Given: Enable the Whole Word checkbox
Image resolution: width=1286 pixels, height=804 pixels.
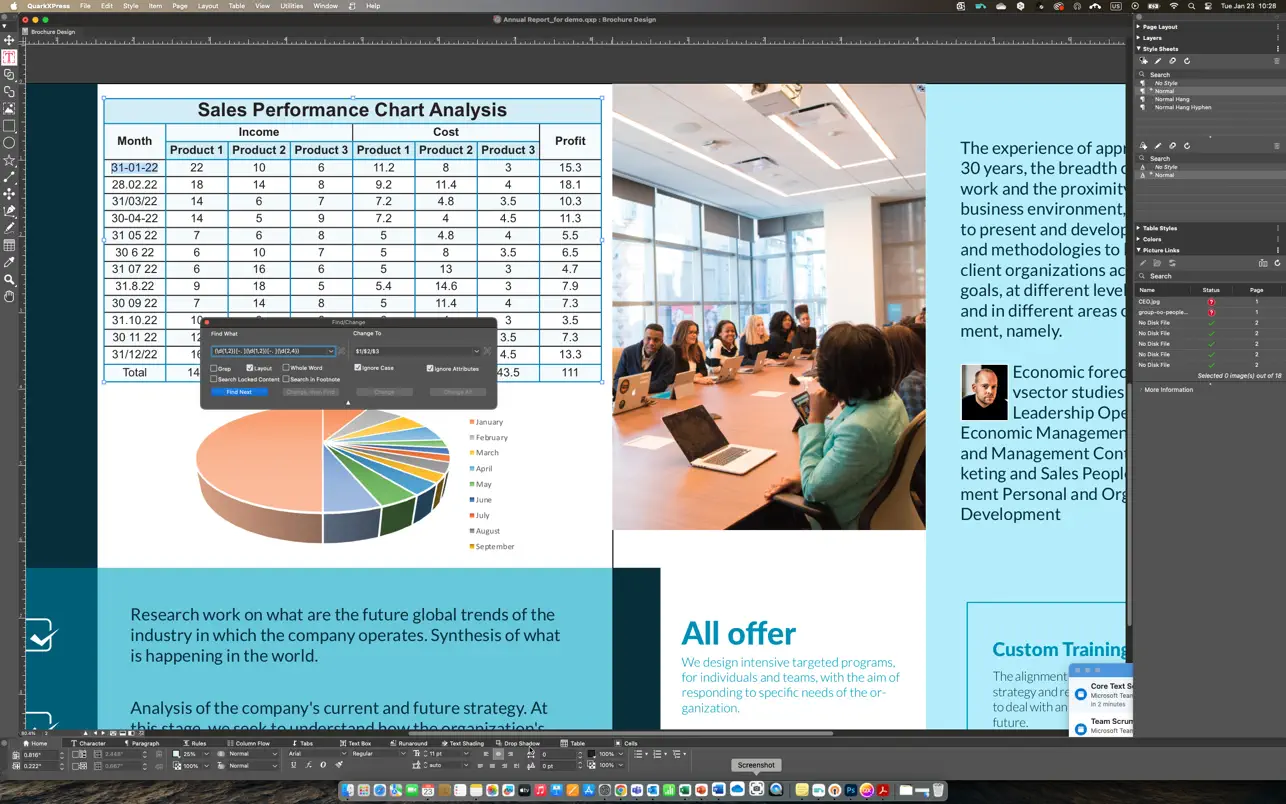Looking at the screenshot, I should point(286,368).
